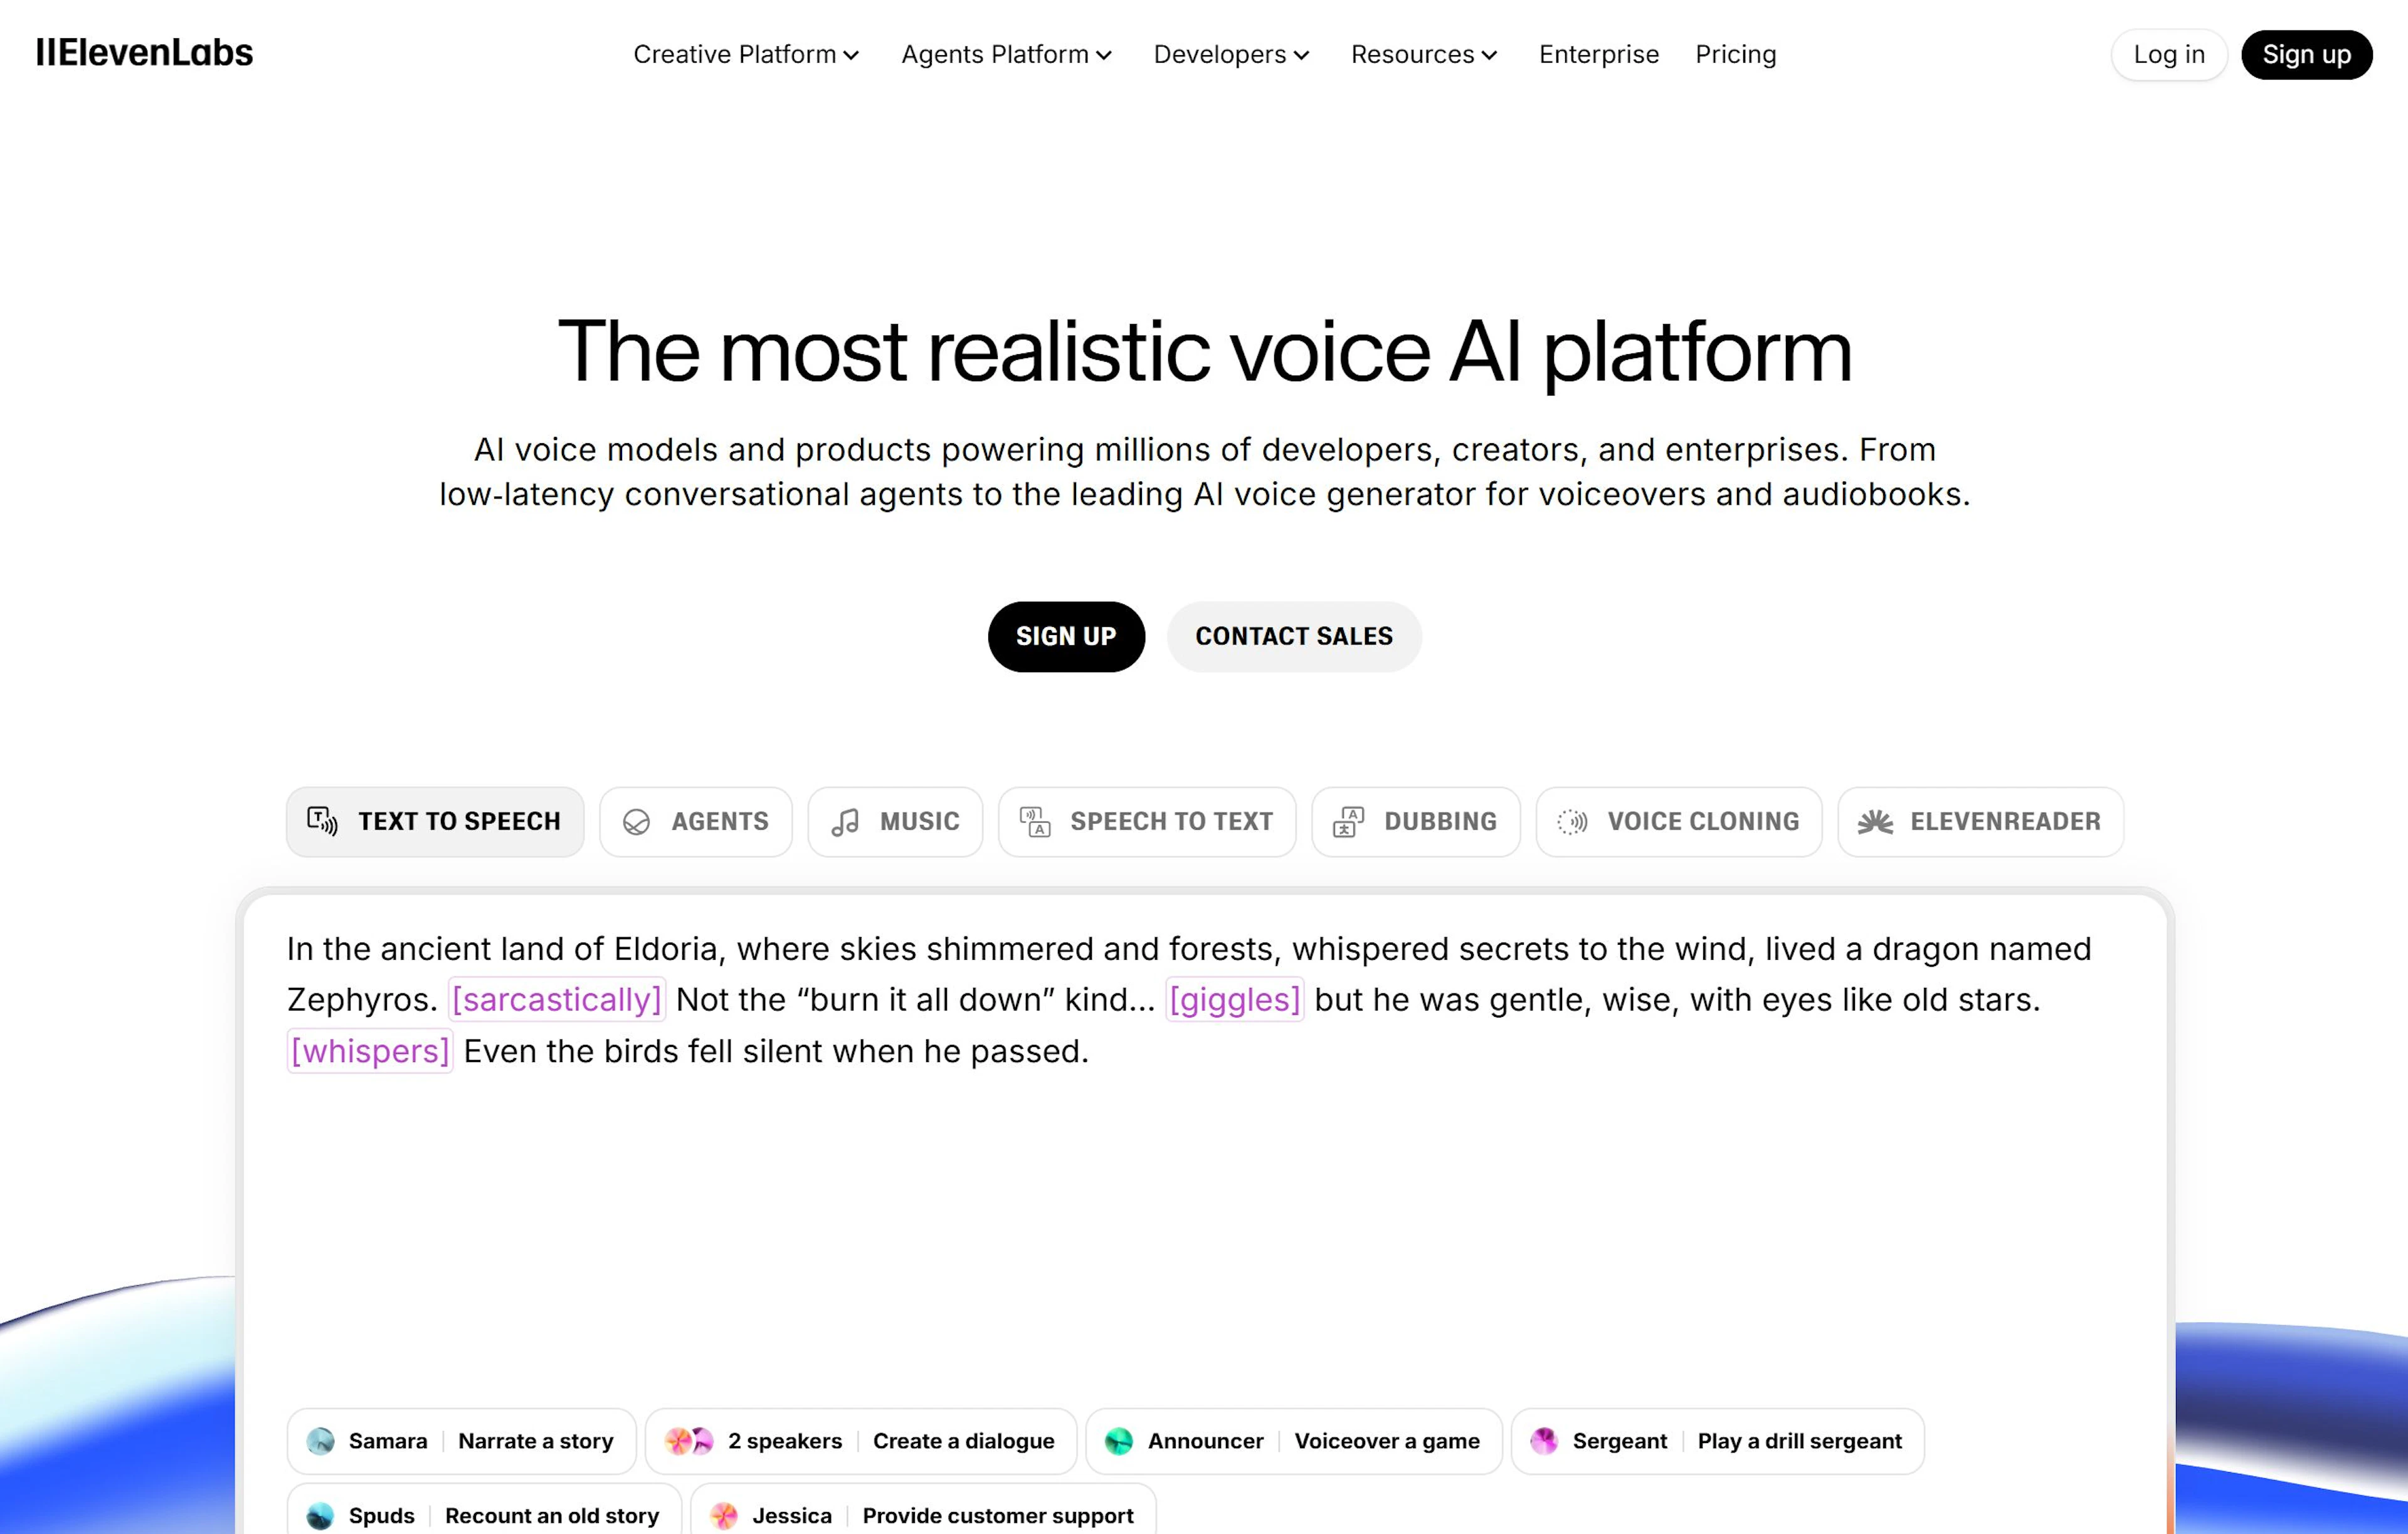Click the Agents tab icon

coord(636,822)
